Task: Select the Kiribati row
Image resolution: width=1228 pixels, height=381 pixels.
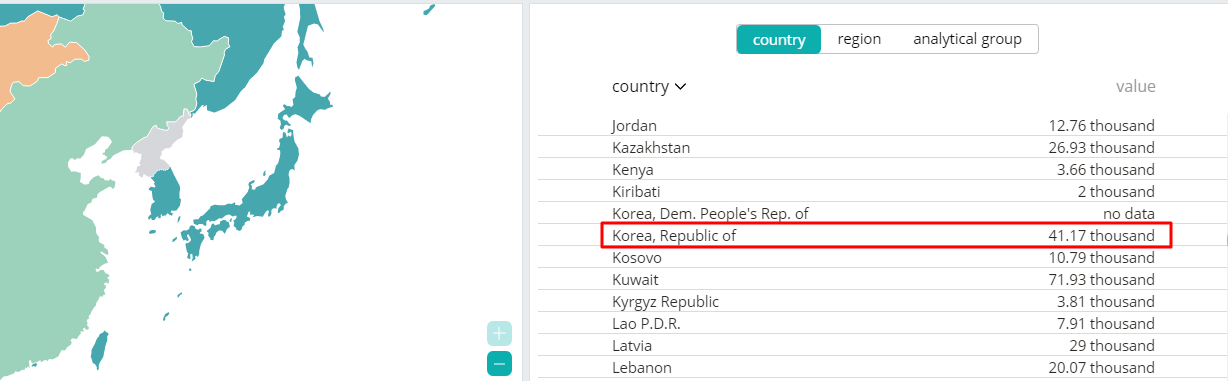Action: pyautogui.click(x=883, y=191)
